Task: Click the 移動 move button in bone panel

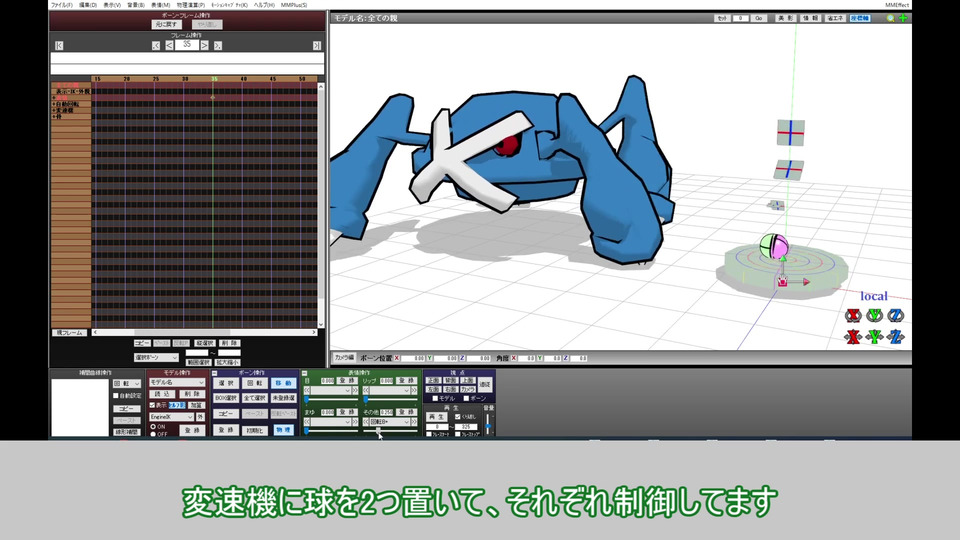Action: pos(283,383)
